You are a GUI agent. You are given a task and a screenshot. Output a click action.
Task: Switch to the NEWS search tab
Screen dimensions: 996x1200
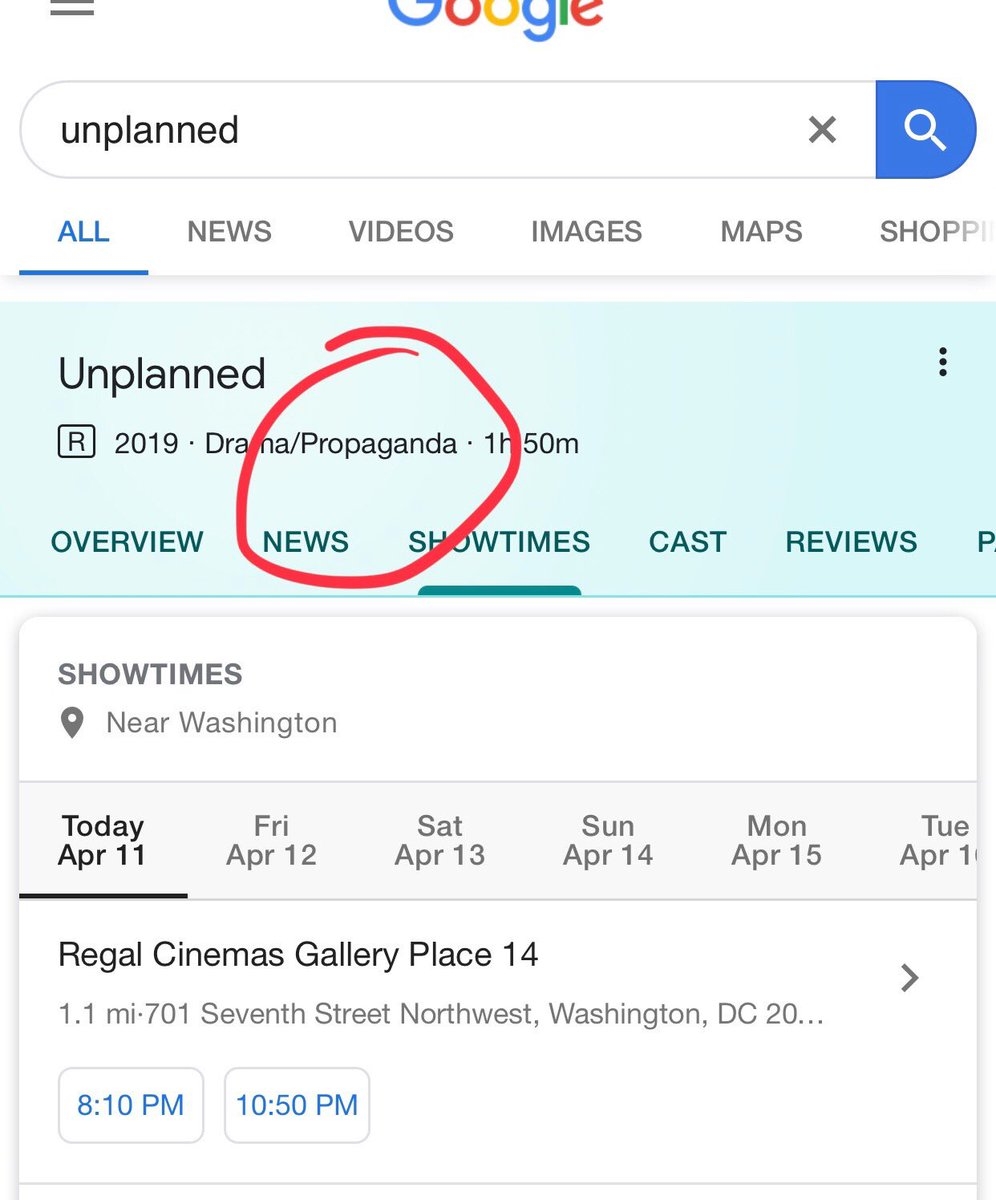(229, 231)
